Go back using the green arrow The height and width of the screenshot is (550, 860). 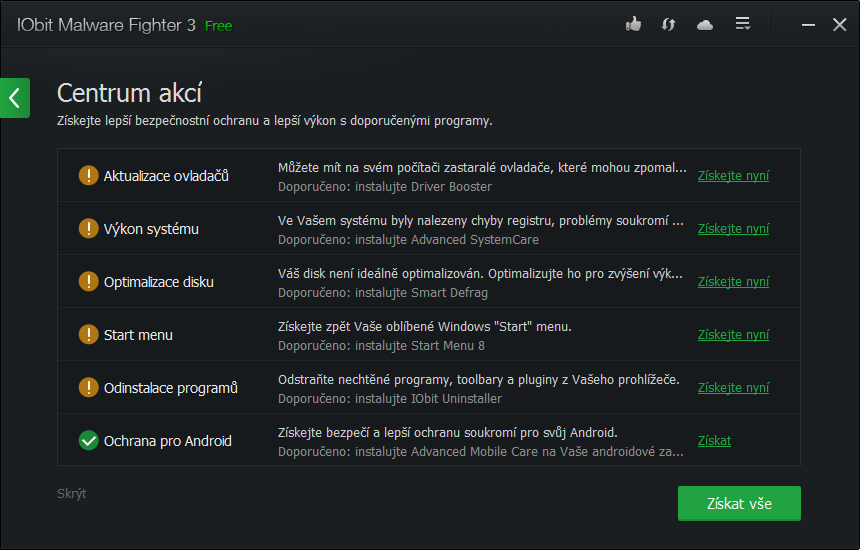14,98
